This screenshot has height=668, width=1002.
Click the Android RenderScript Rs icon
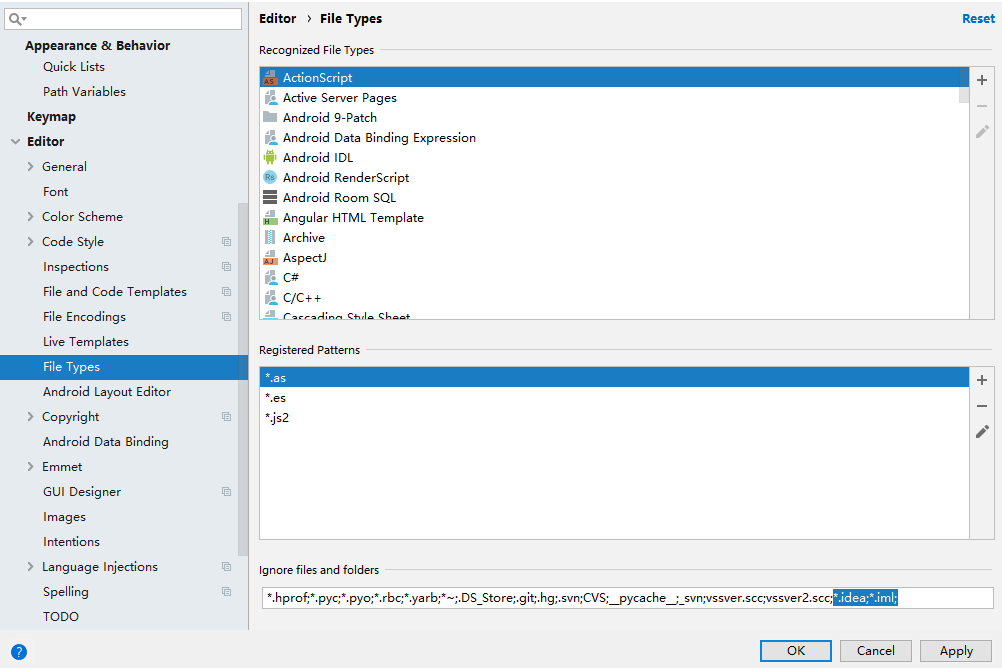click(270, 178)
